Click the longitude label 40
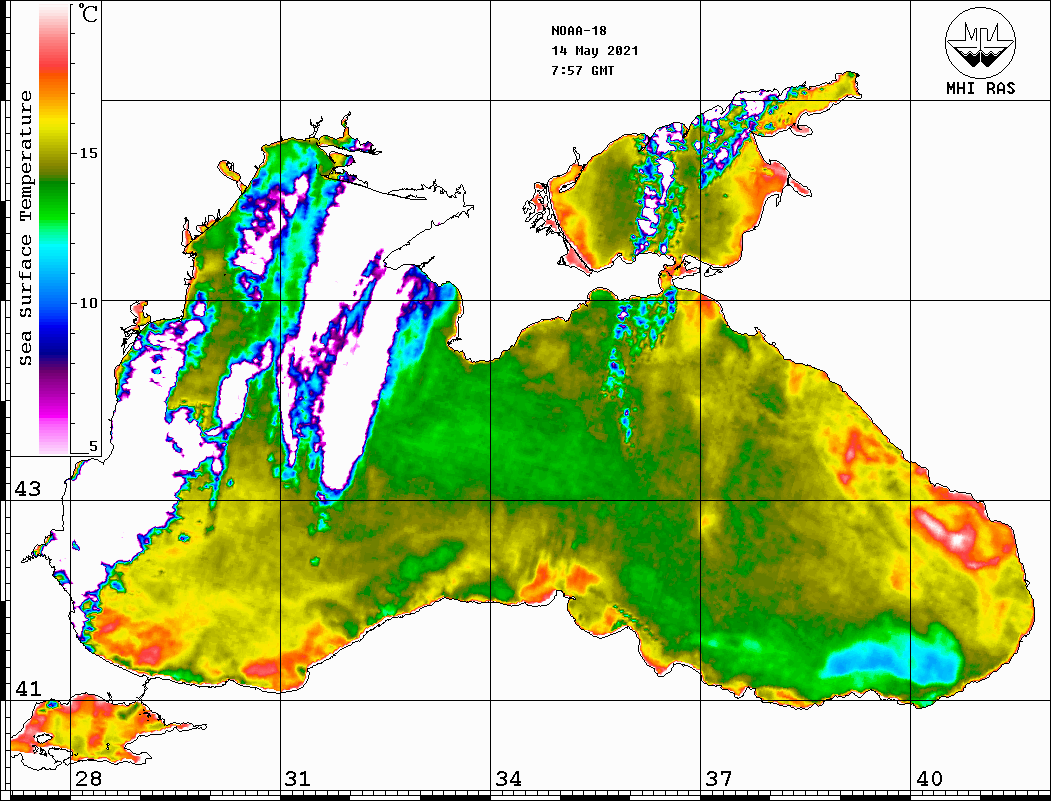 pyautogui.click(x=929, y=778)
